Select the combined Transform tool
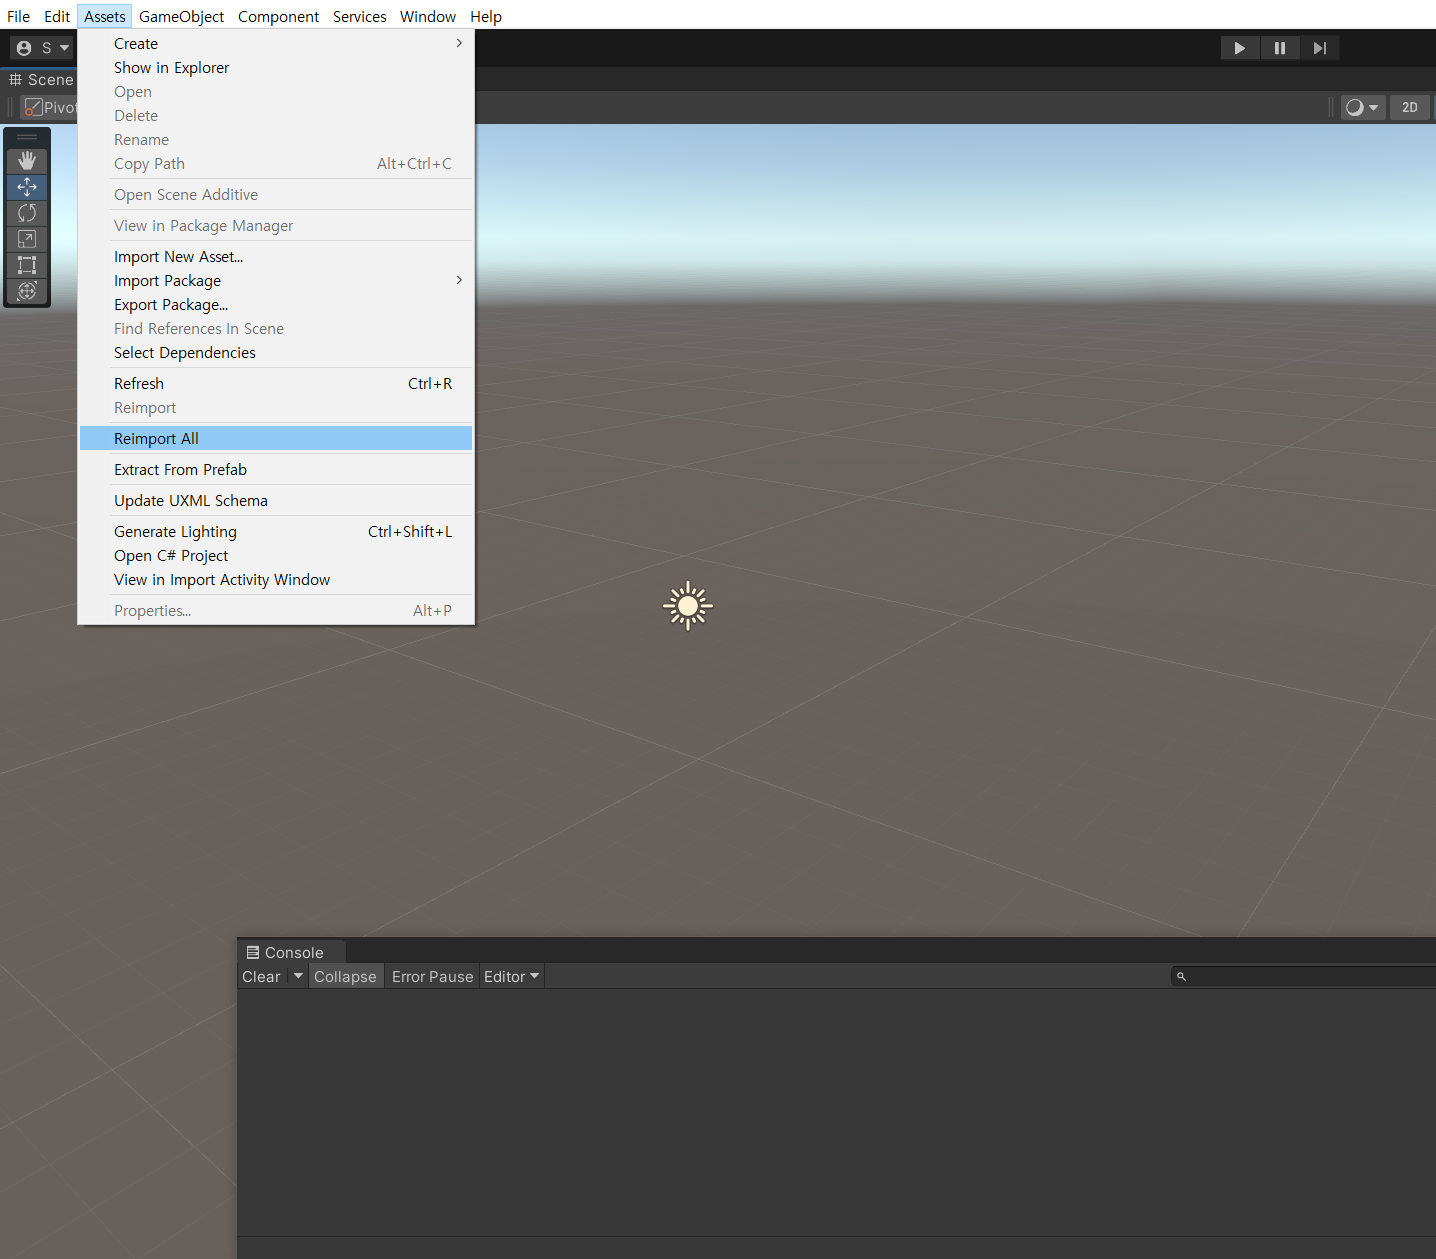1436x1259 pixels. [27, 291]
